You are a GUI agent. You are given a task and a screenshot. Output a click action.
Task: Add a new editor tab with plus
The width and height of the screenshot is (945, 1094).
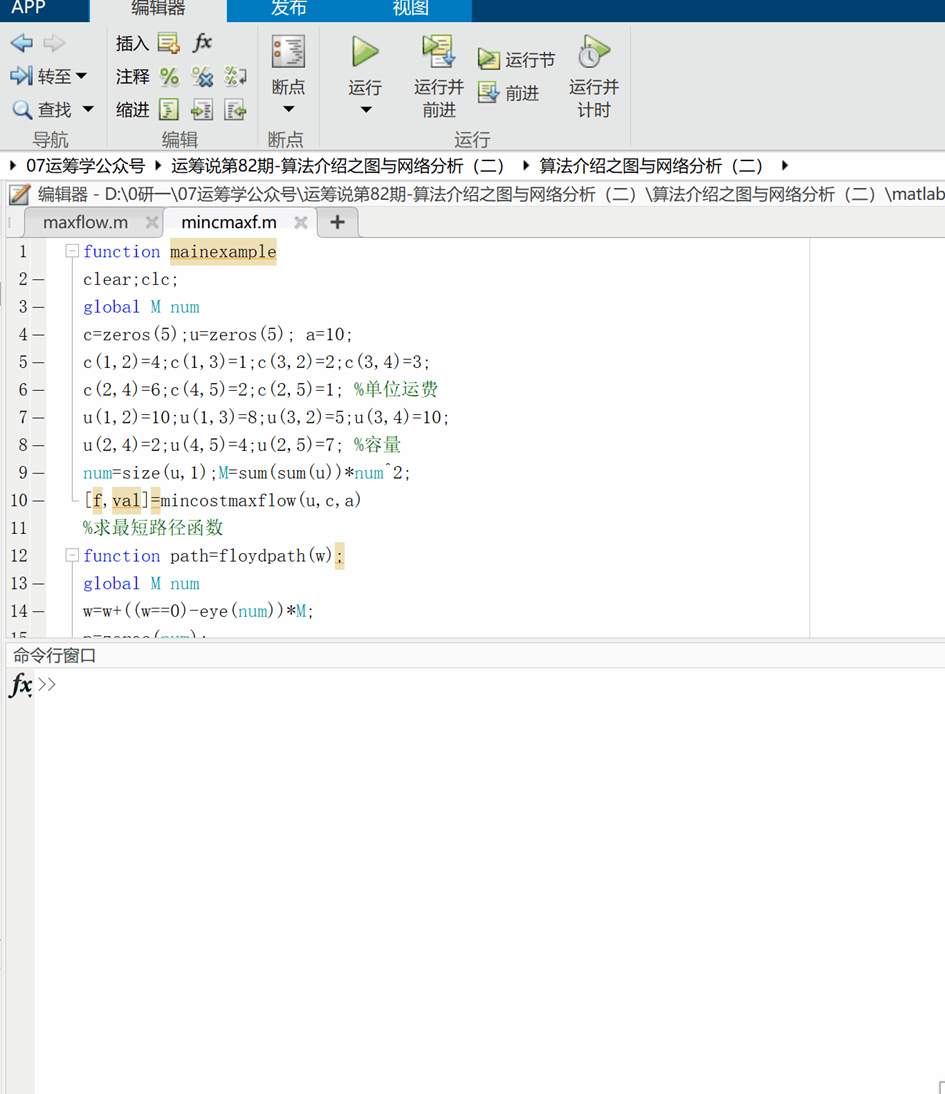[337, 222]
